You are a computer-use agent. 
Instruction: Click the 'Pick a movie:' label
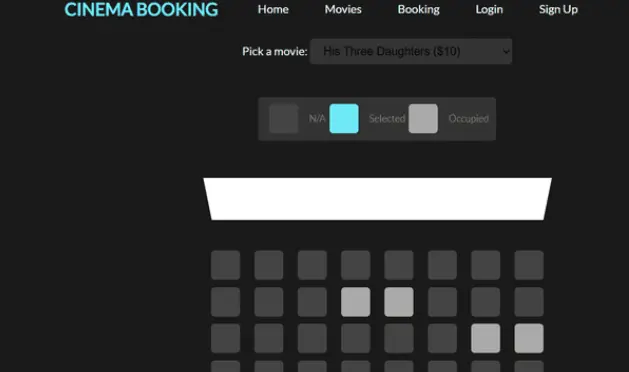click(x=275, y=51)
